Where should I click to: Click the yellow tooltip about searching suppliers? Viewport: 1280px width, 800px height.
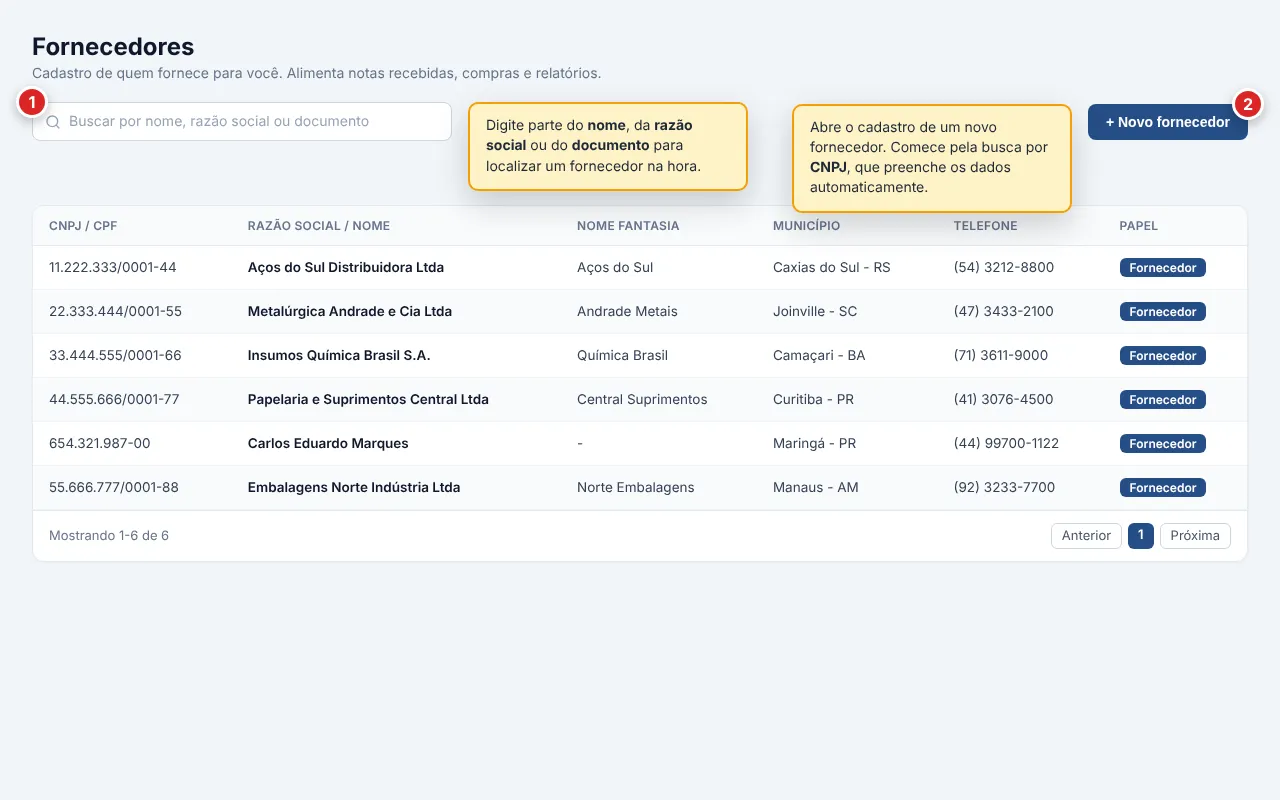pos(608,146)
